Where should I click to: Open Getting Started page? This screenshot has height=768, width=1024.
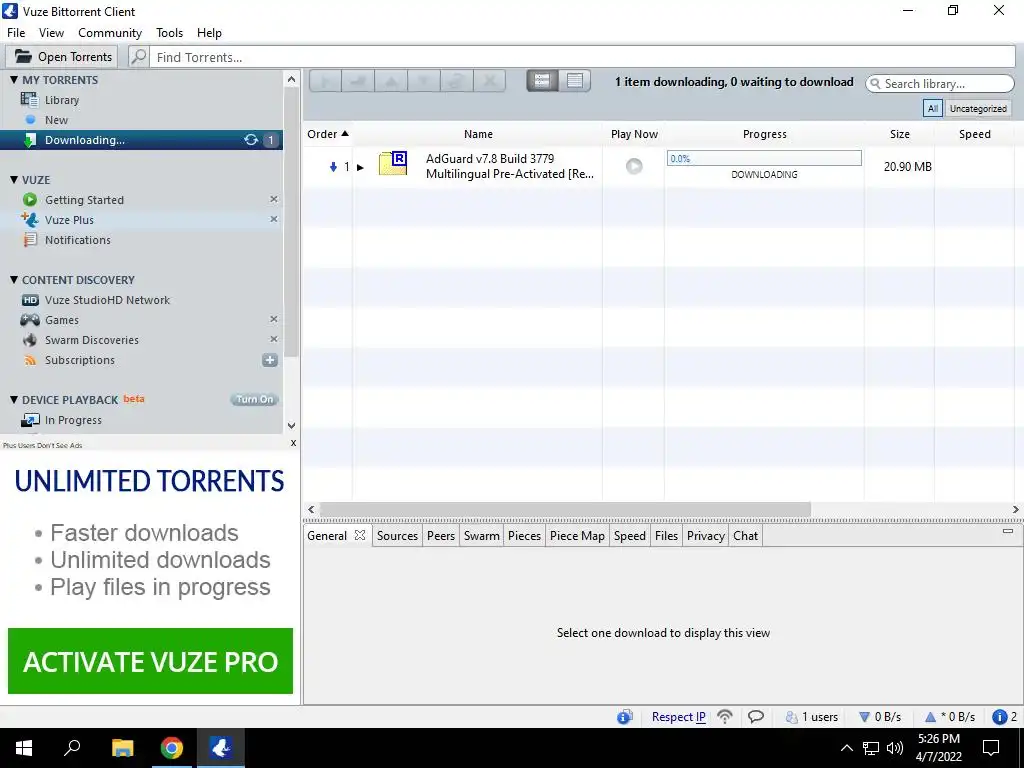84,200
